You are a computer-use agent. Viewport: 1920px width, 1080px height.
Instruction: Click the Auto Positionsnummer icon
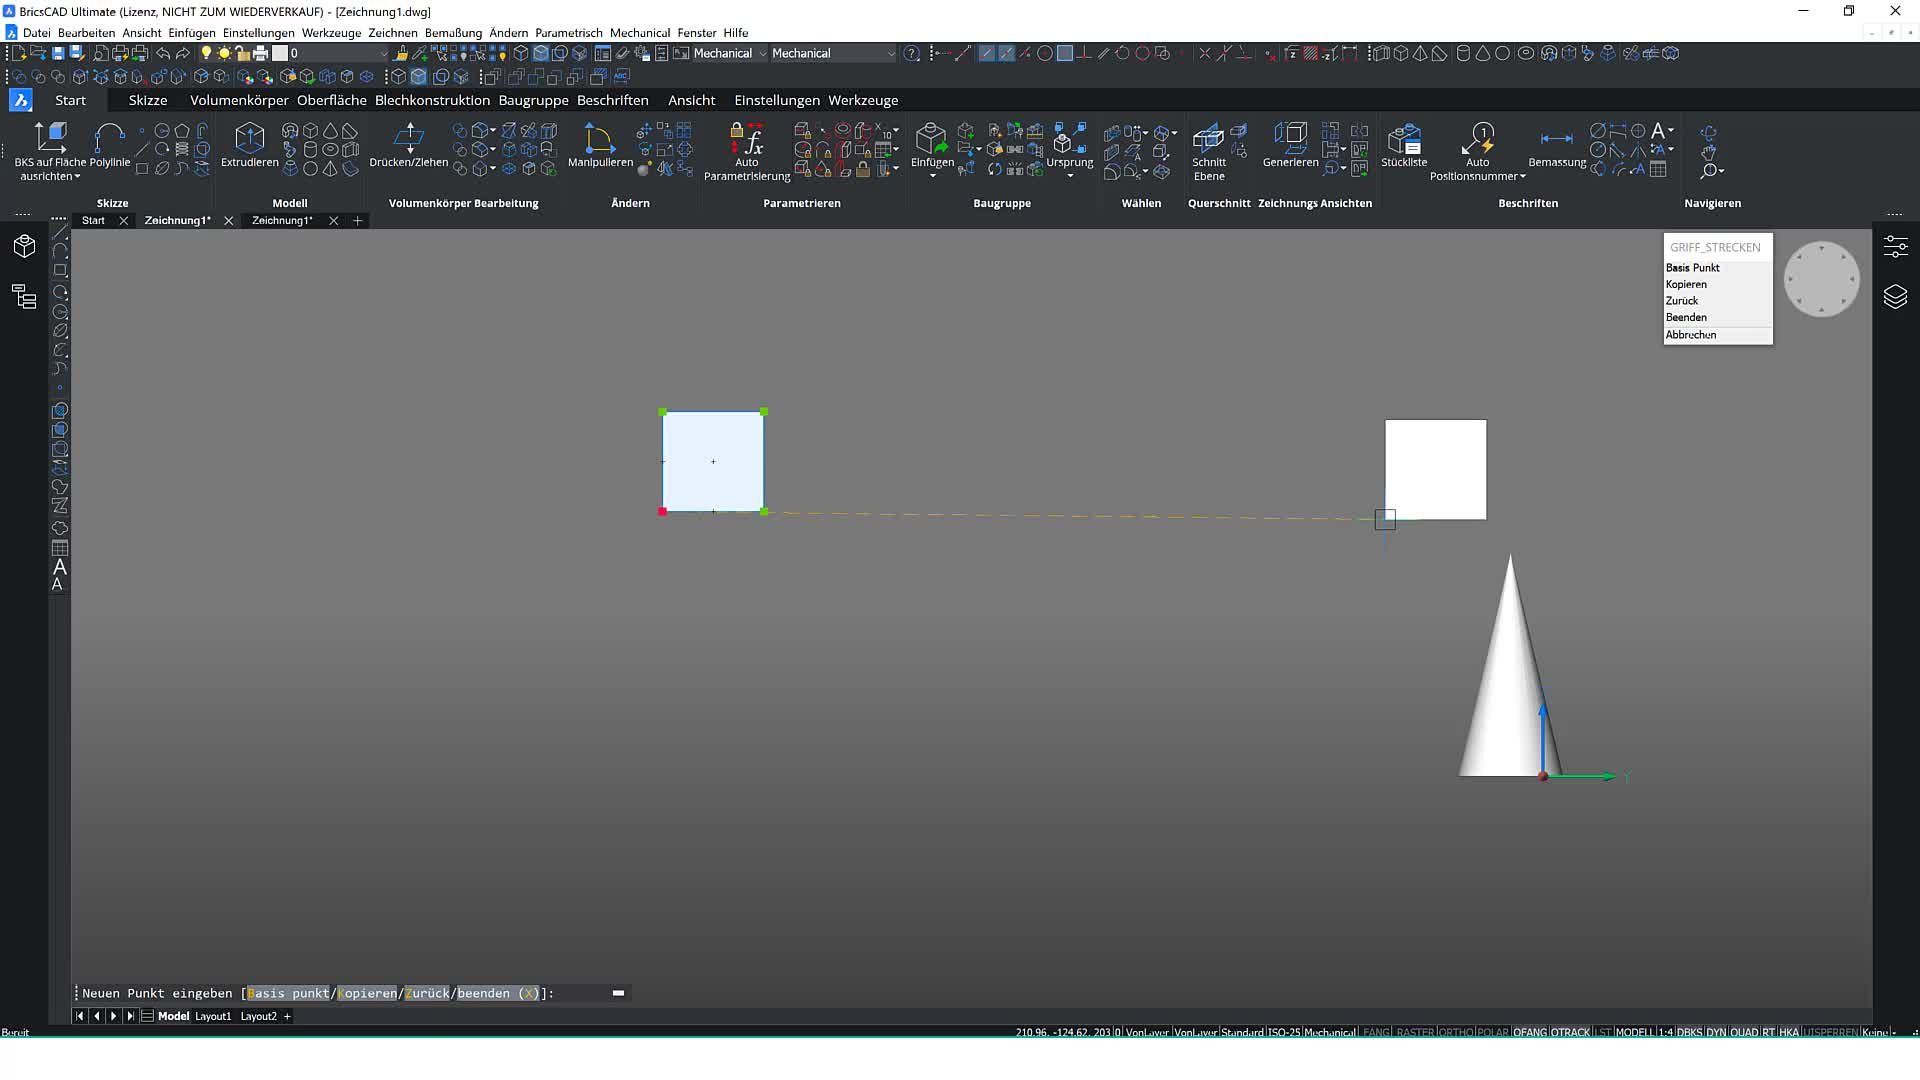click(x=1477, y=138)
